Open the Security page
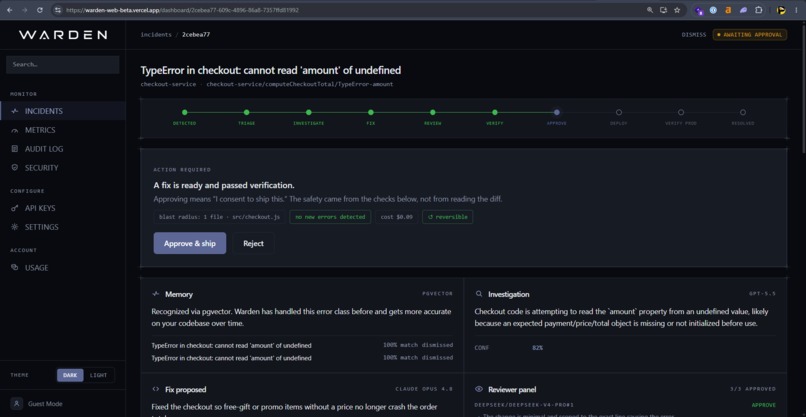Image resolution: width=806 pixels, height=417 pixels. [63, 168]
